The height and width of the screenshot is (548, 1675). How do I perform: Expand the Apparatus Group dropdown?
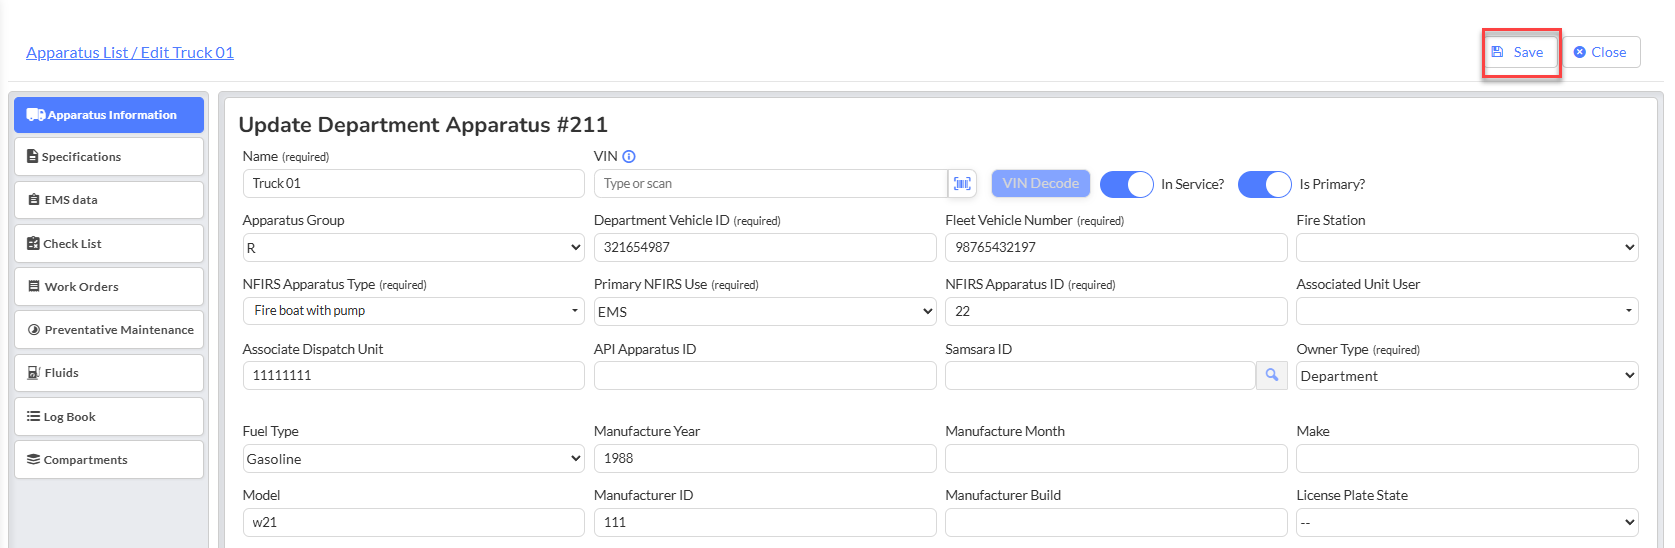coord(414,248)
